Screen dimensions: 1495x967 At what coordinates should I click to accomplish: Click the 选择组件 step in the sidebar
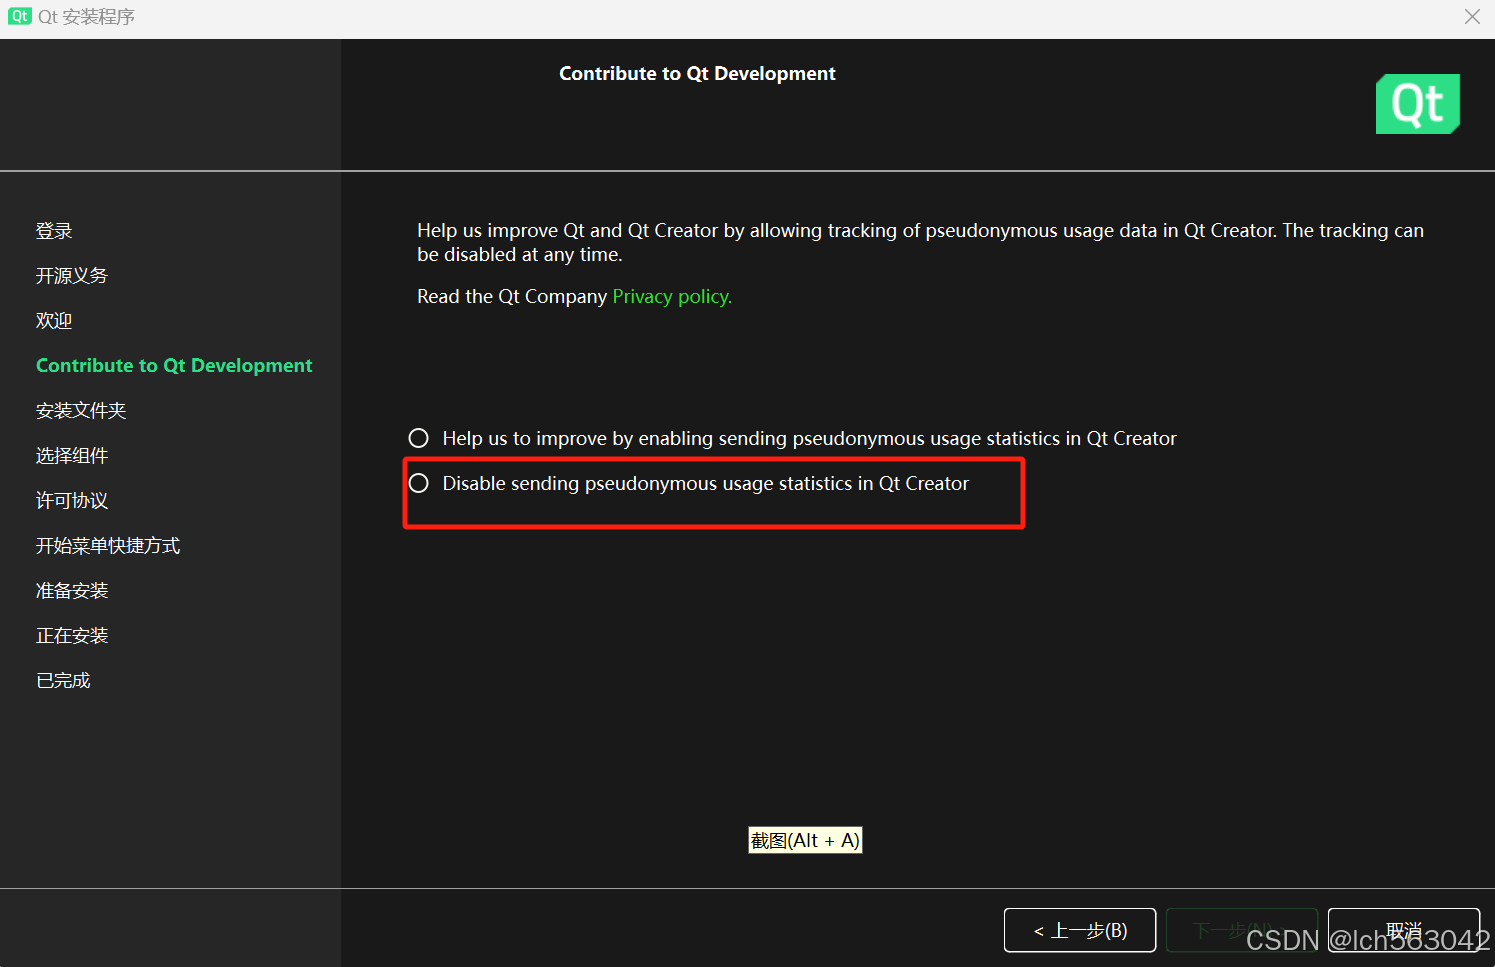click(72, 456)
